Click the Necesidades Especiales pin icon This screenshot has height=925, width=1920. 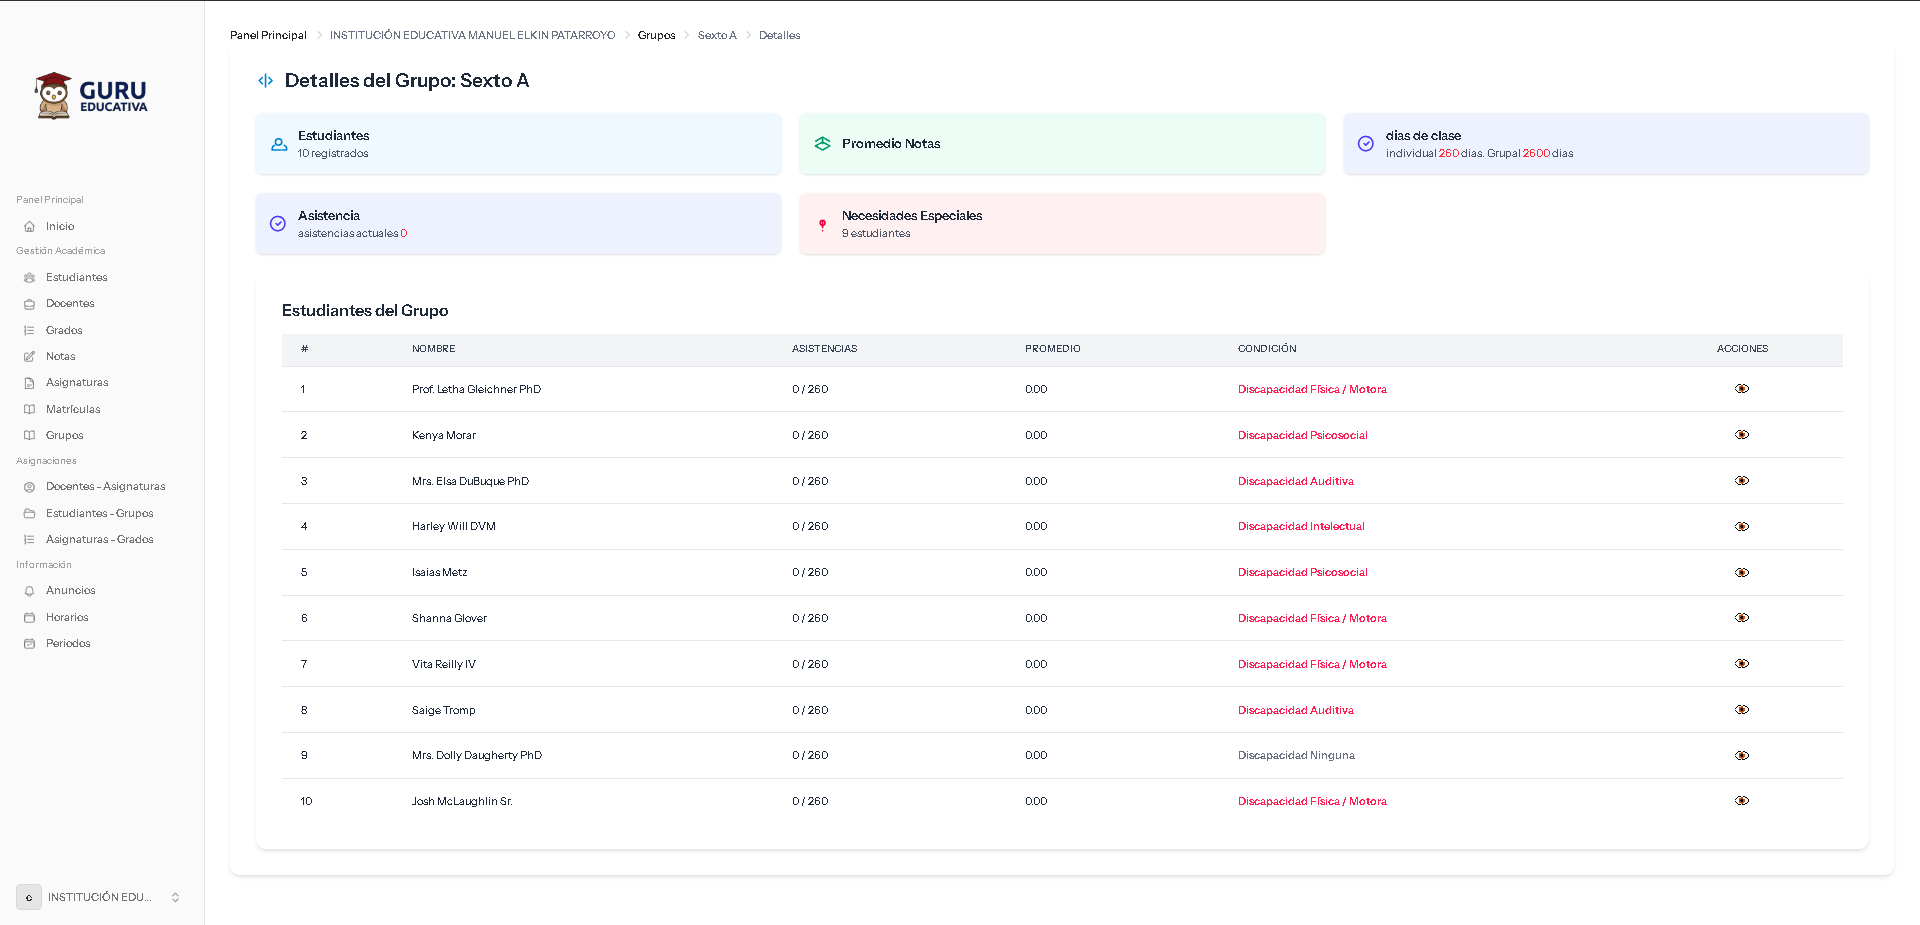click(822, 225)
